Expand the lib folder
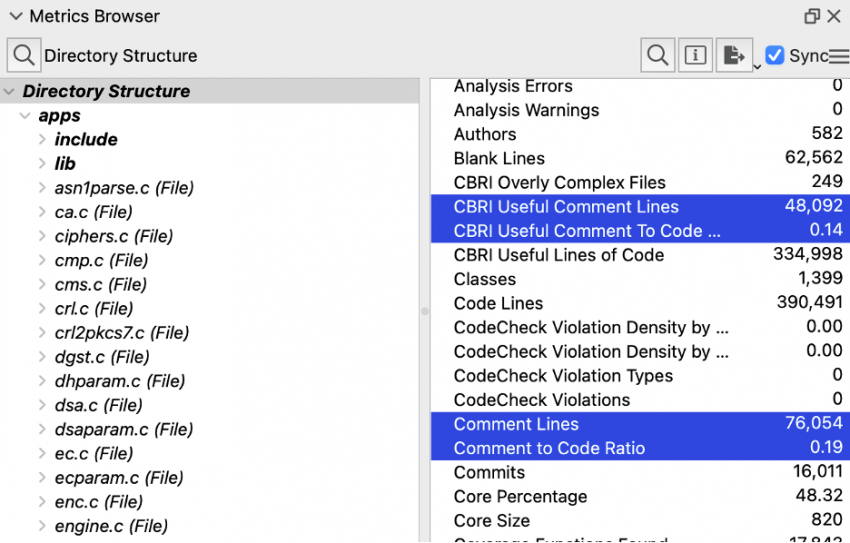The image size is (850, 543). [42, 163]
